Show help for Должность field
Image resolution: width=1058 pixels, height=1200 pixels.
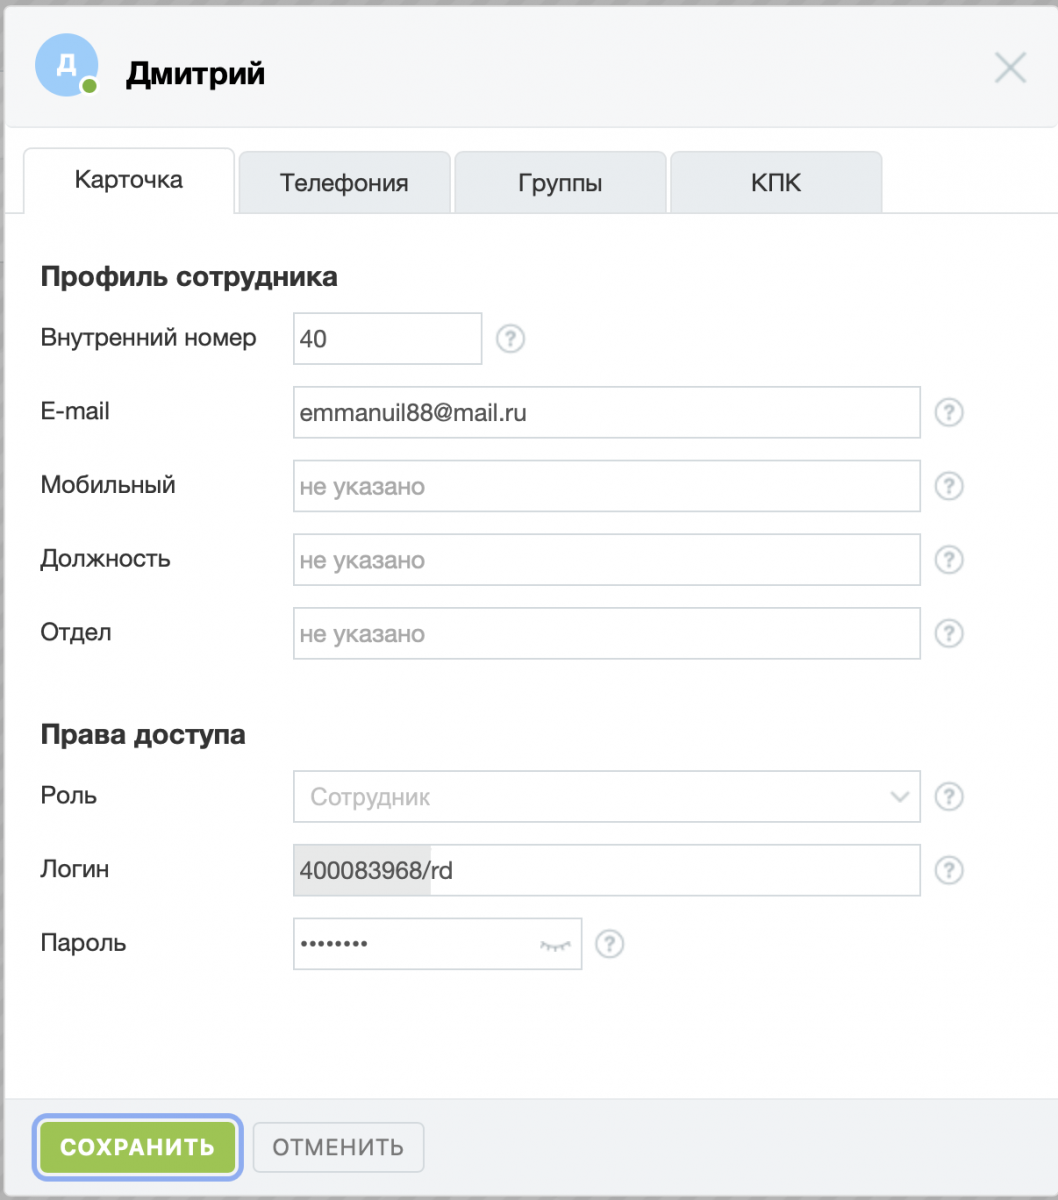(948, 560)
